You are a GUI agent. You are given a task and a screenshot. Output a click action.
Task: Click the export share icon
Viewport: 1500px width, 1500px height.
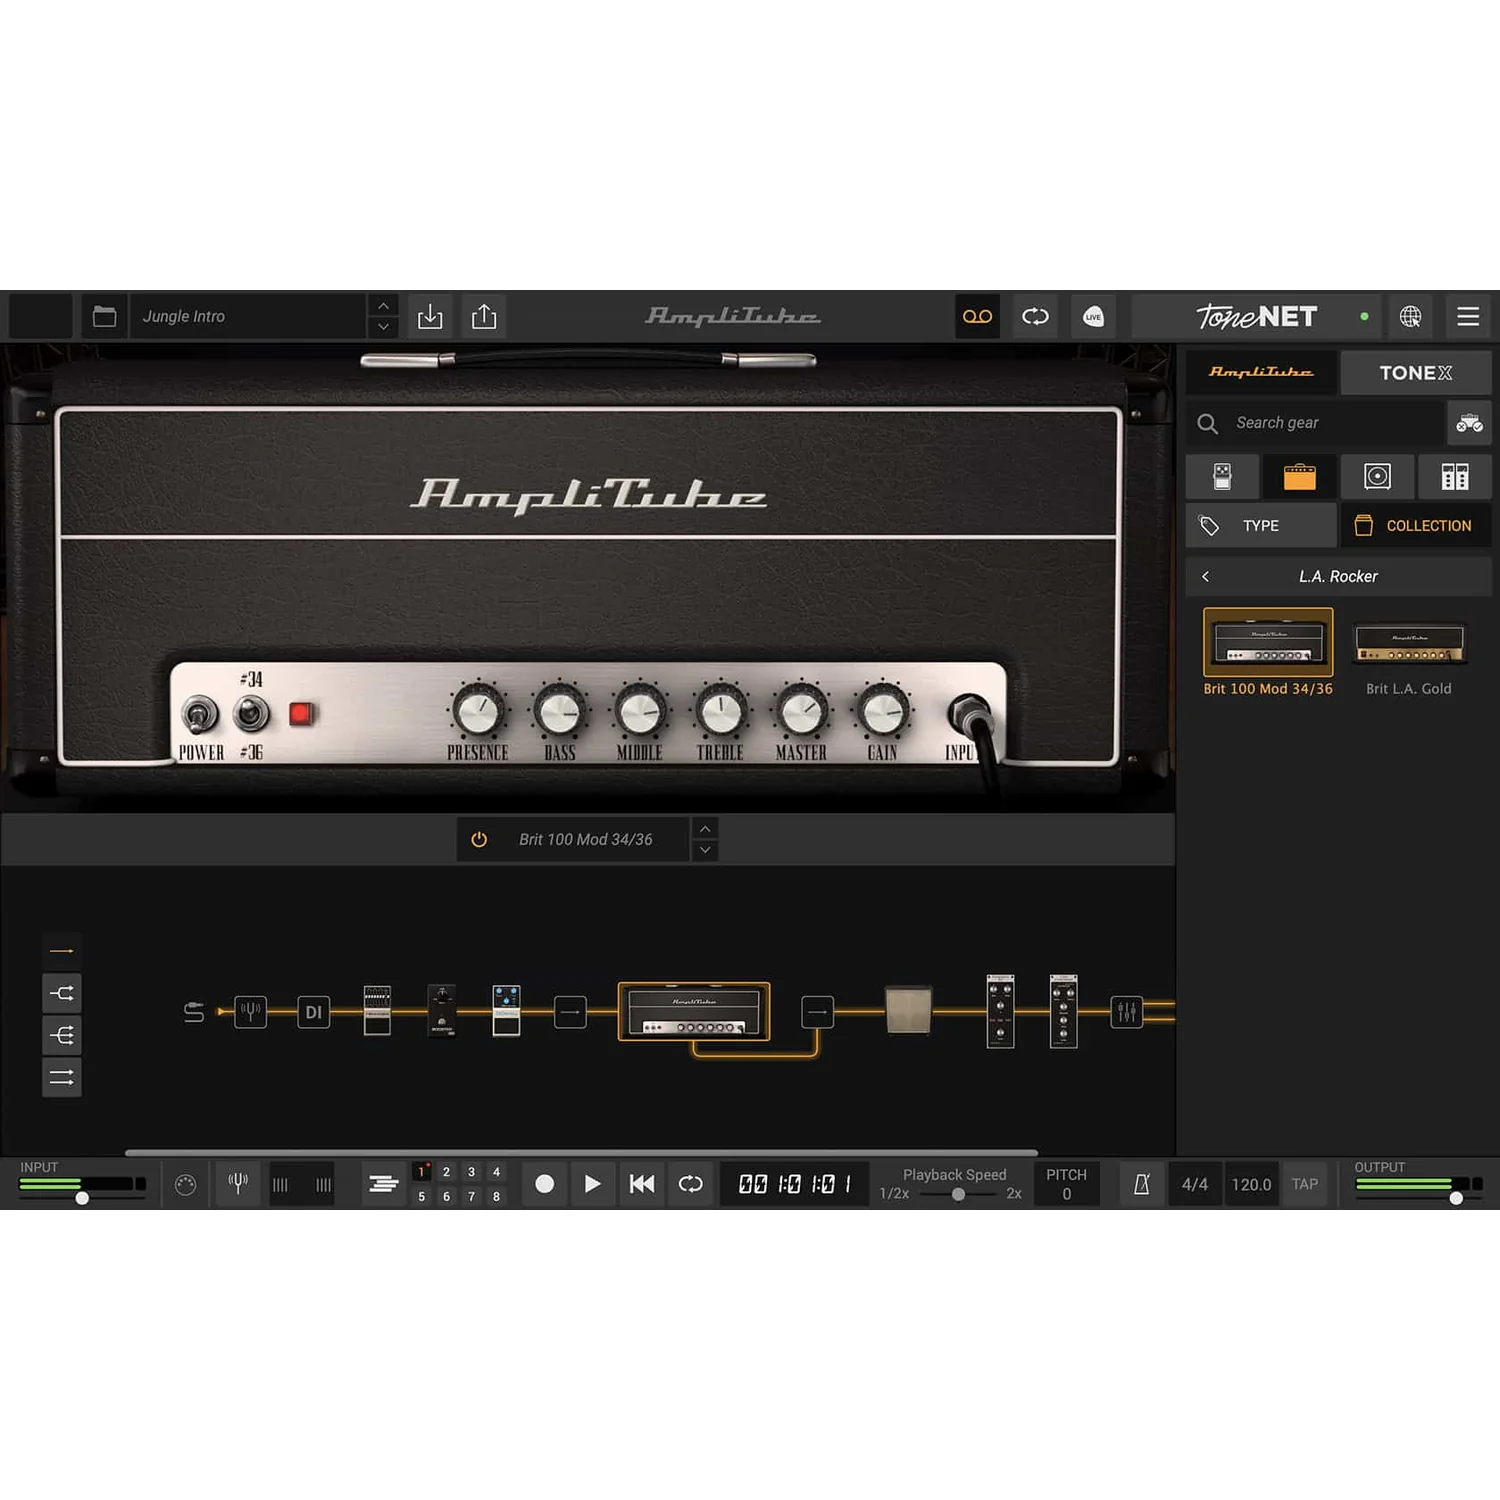click(484, 317)
